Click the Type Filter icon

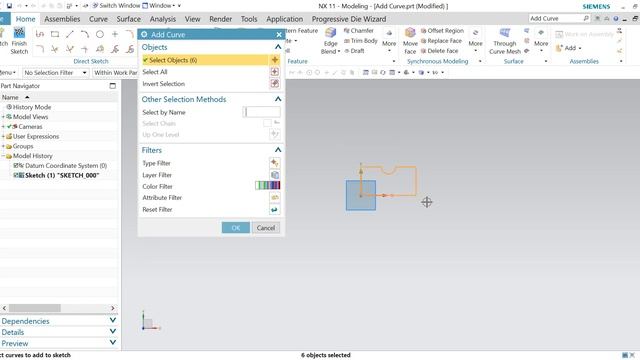pyautogui.click(x=275, y=163)
